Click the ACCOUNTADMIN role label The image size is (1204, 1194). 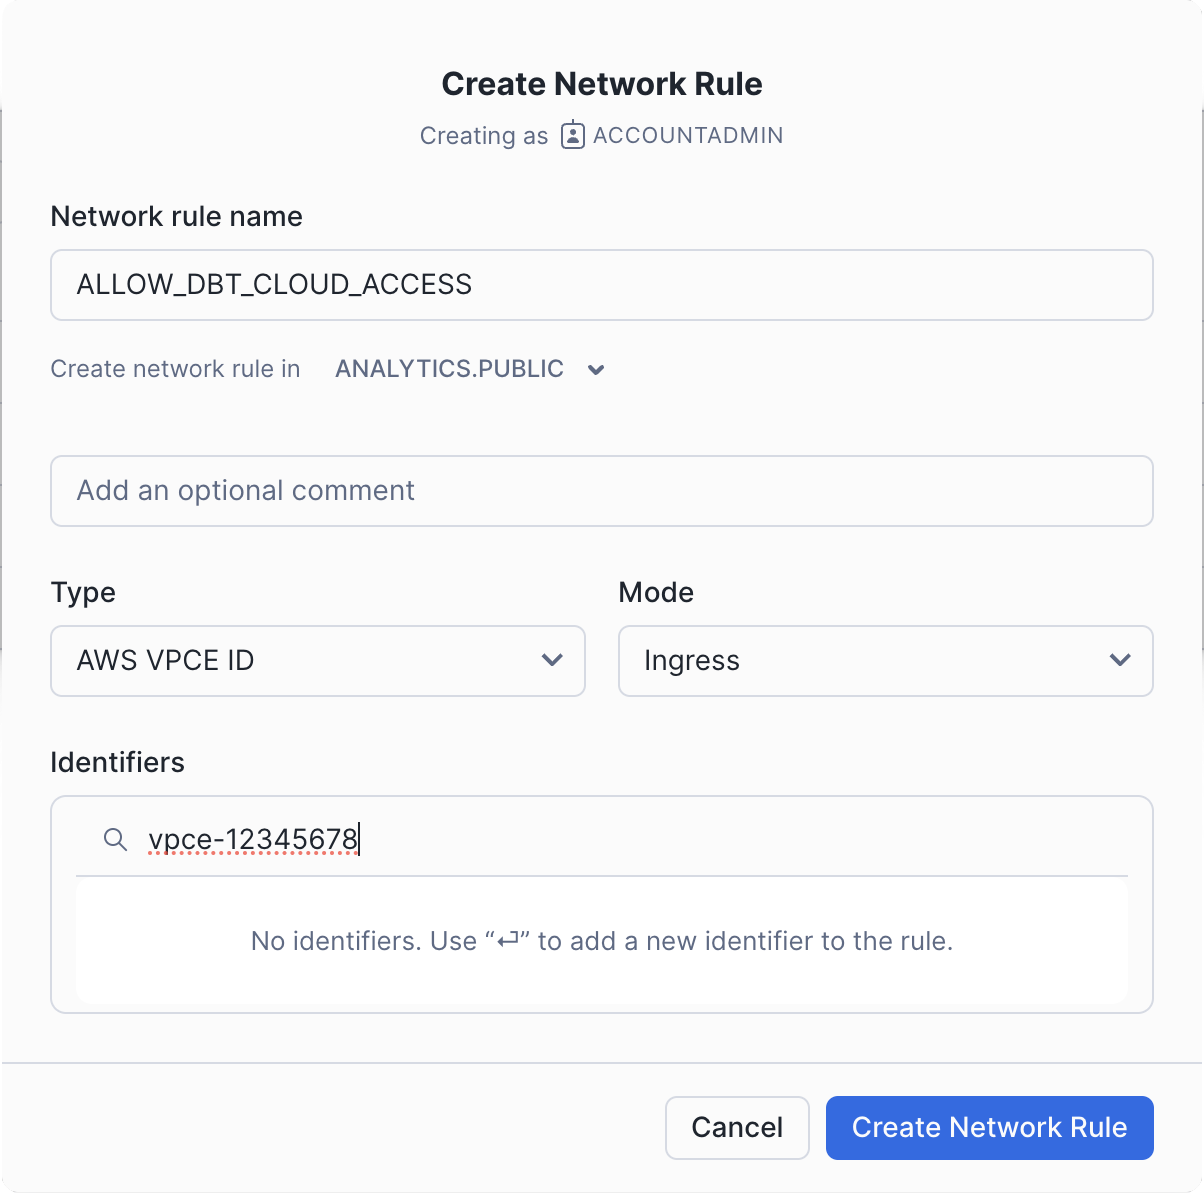[687, 135]
